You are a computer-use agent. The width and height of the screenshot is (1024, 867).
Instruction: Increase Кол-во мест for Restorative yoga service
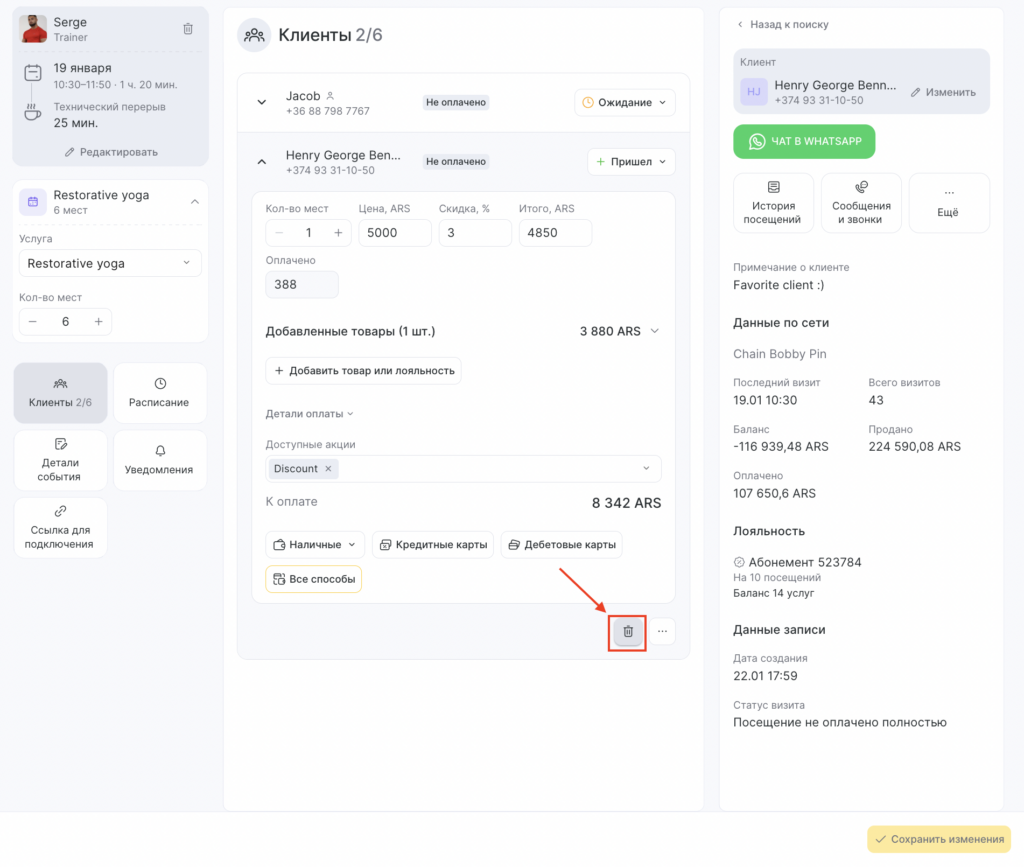click(x=98, y=322)
